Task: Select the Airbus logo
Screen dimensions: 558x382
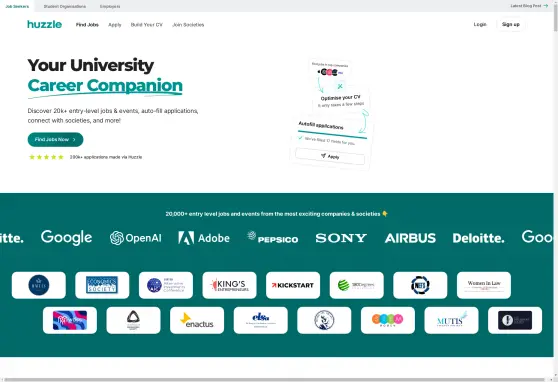Action: [x=410, y=238]
